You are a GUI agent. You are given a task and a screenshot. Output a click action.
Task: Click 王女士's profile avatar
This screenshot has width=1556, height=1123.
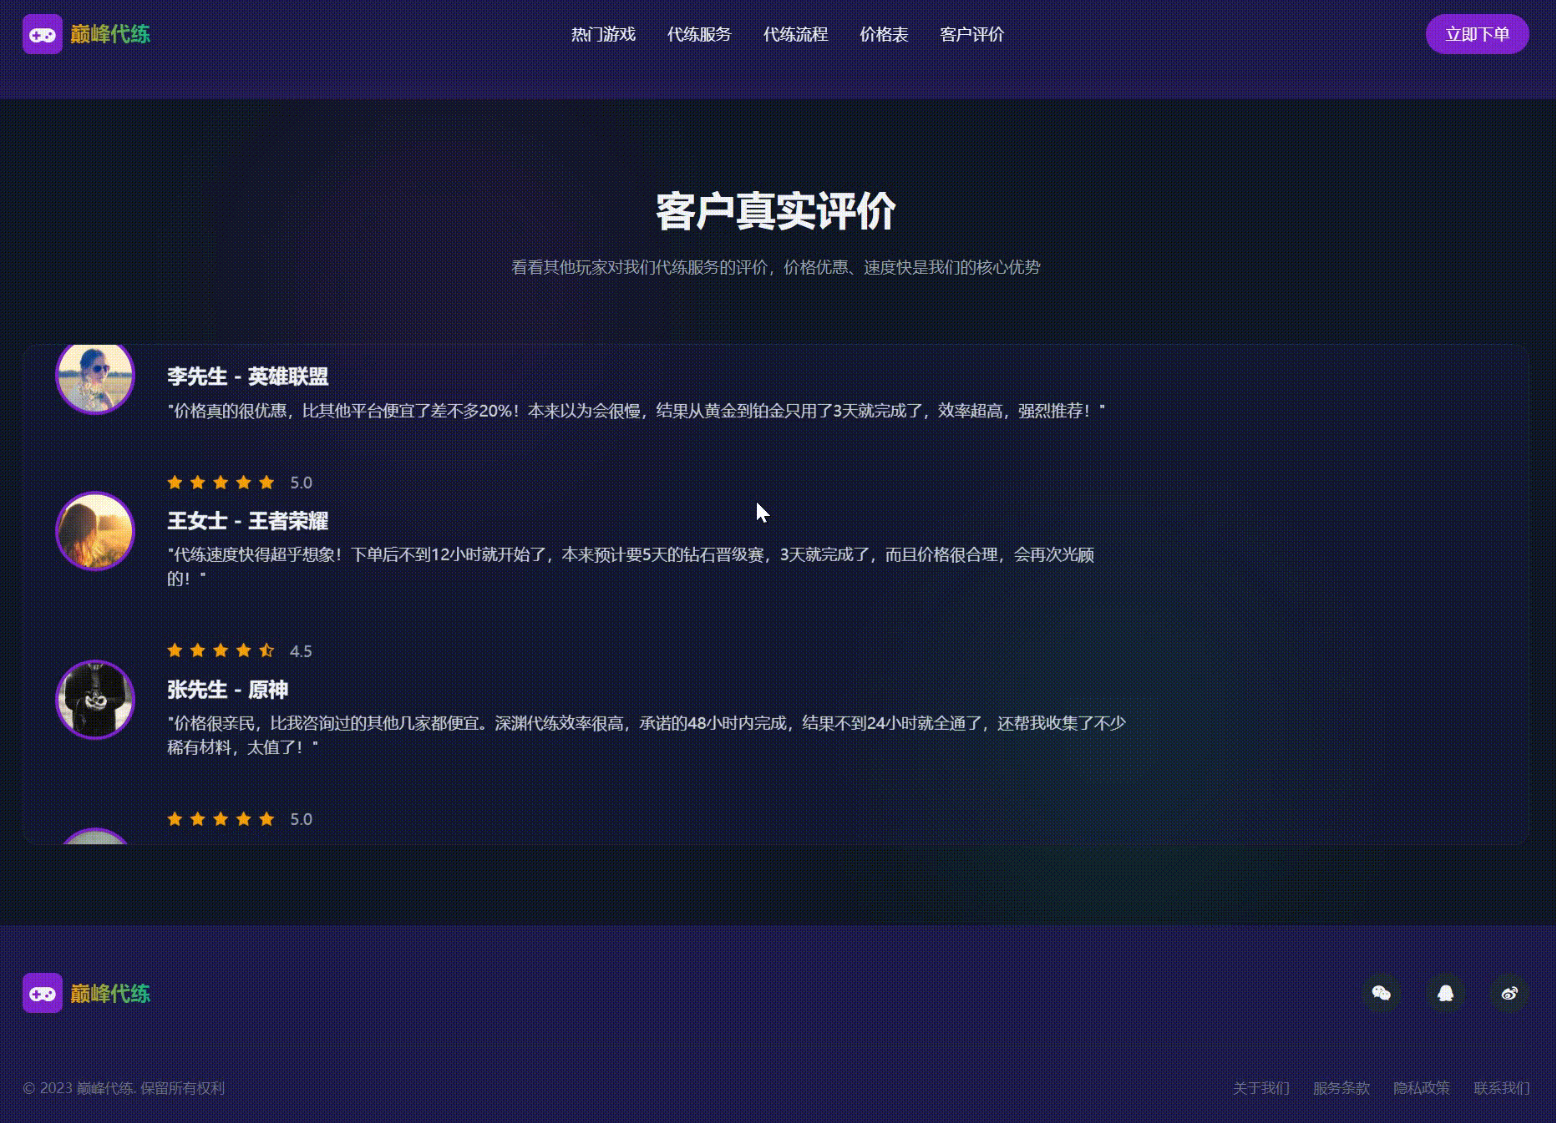[95, 531]
